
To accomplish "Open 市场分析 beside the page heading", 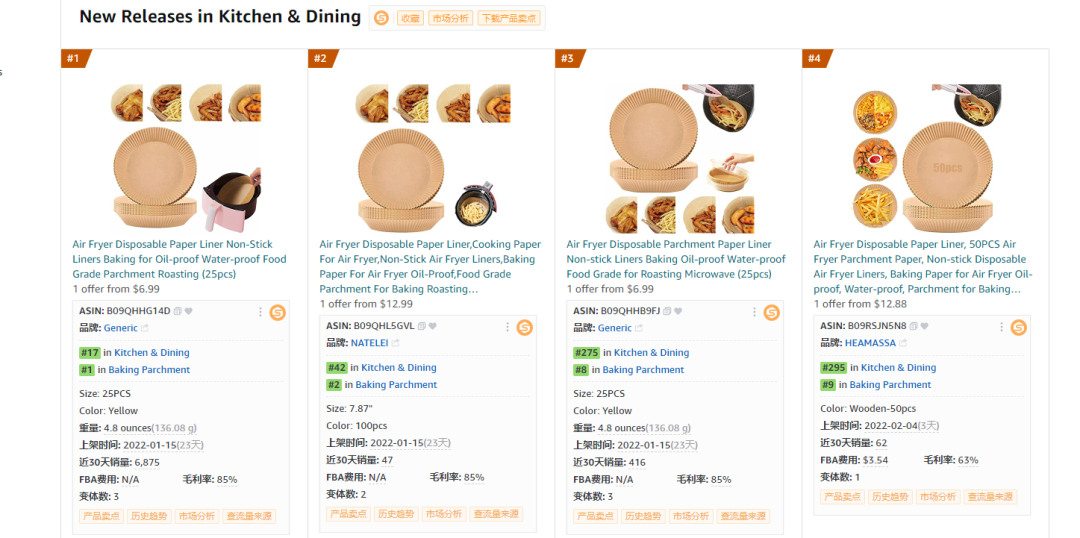I will point(450,18).
